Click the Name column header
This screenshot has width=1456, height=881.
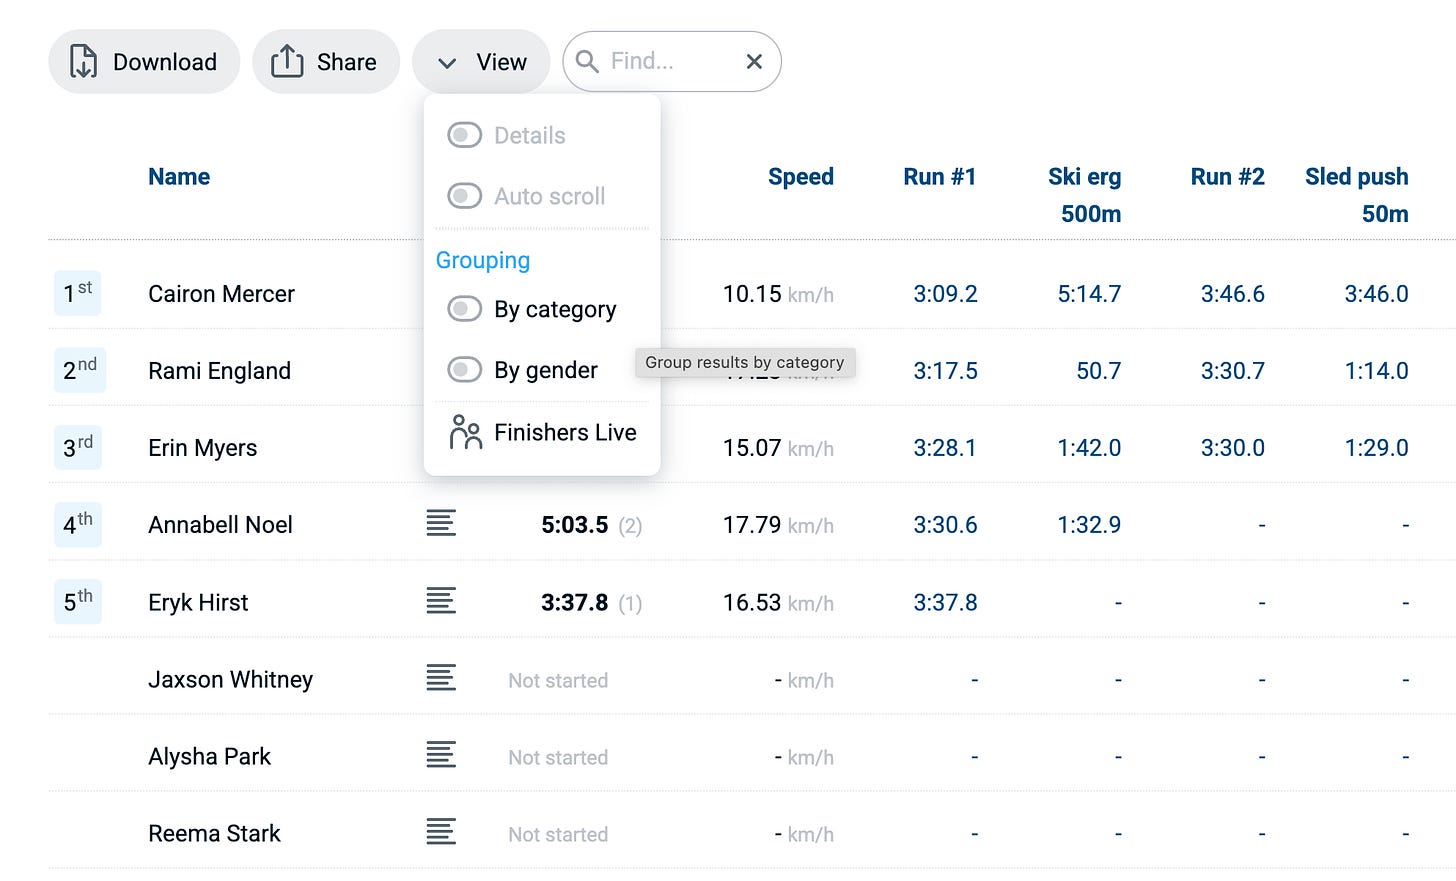(x=179, y=177)
